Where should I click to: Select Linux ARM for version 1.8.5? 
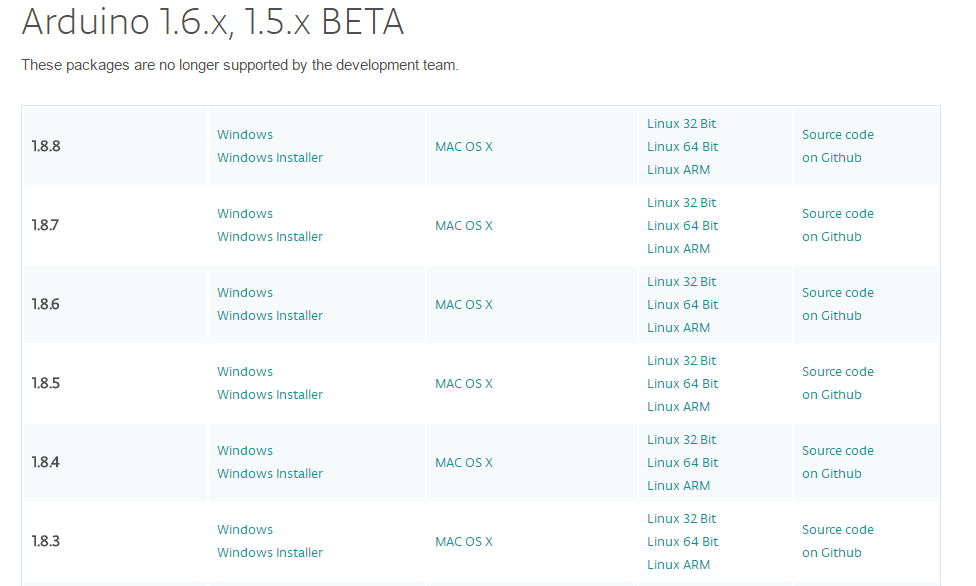678,407
